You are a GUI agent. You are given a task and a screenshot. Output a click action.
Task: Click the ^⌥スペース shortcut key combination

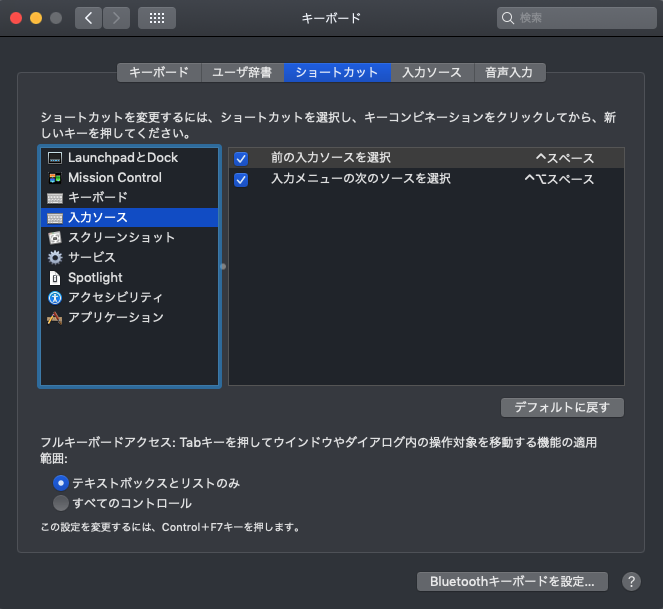tap(559, 179)
